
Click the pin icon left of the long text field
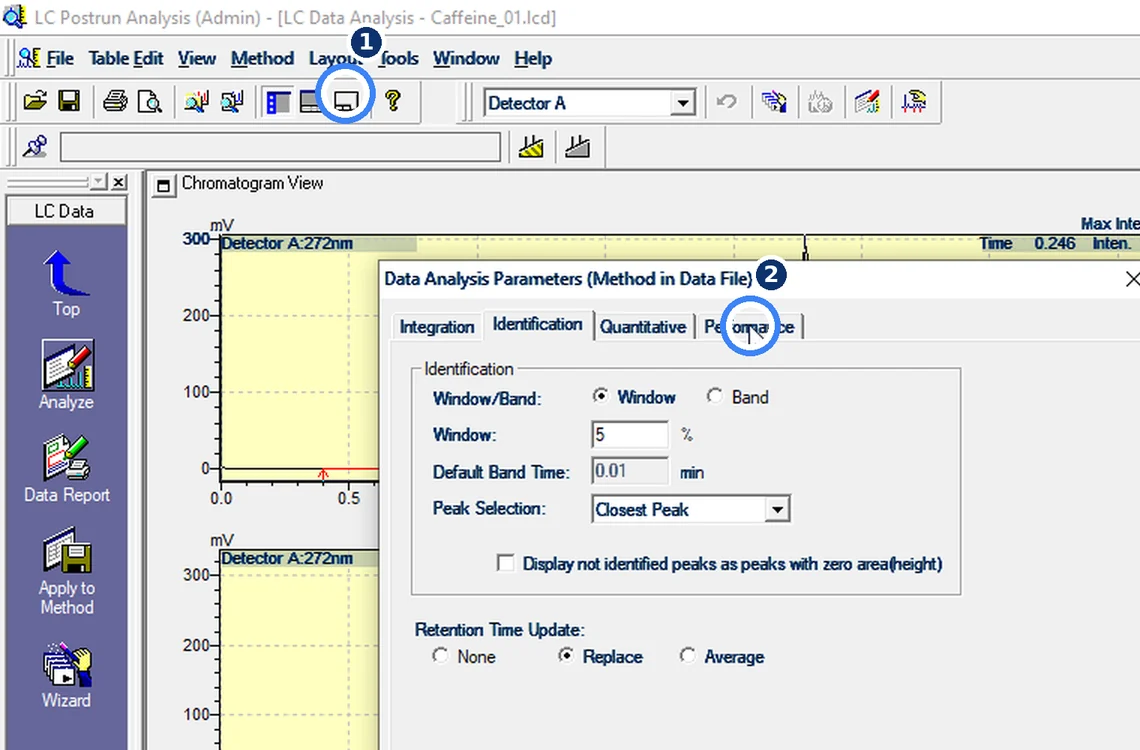35,146
